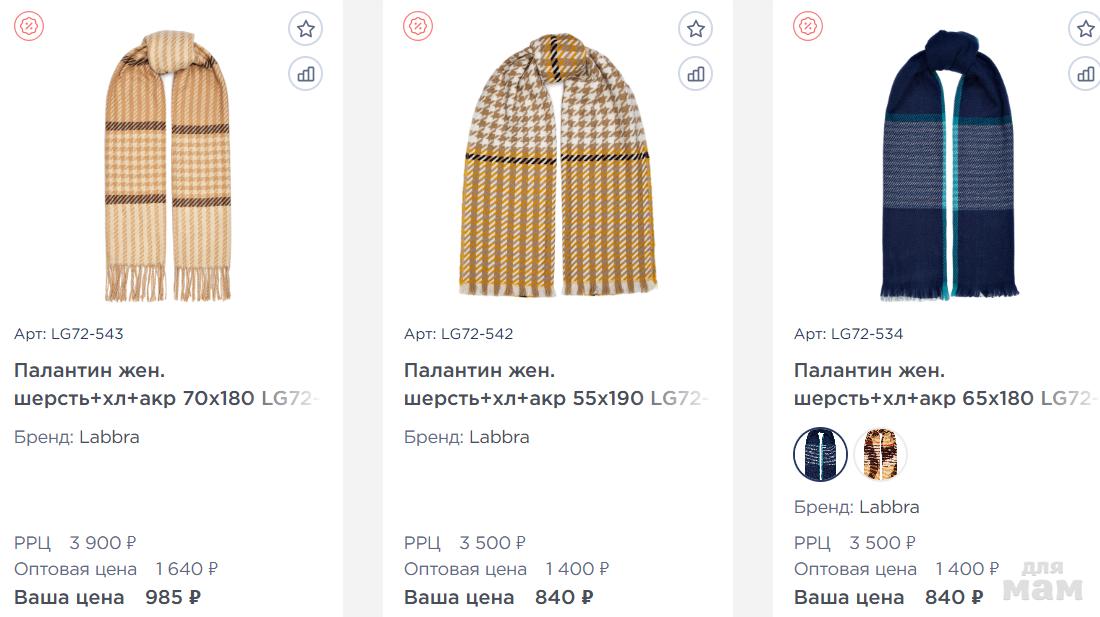This screenshot has height=617, width=1100.
Task: Open mustard houndstooth scarf image
Action: click(556, 165)
